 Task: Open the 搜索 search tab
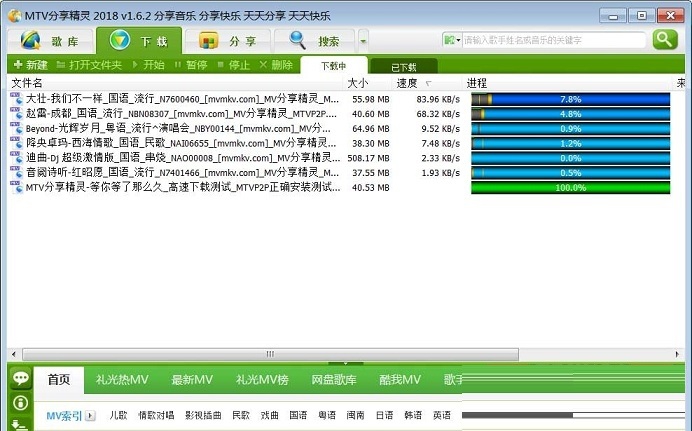(314, 41)
